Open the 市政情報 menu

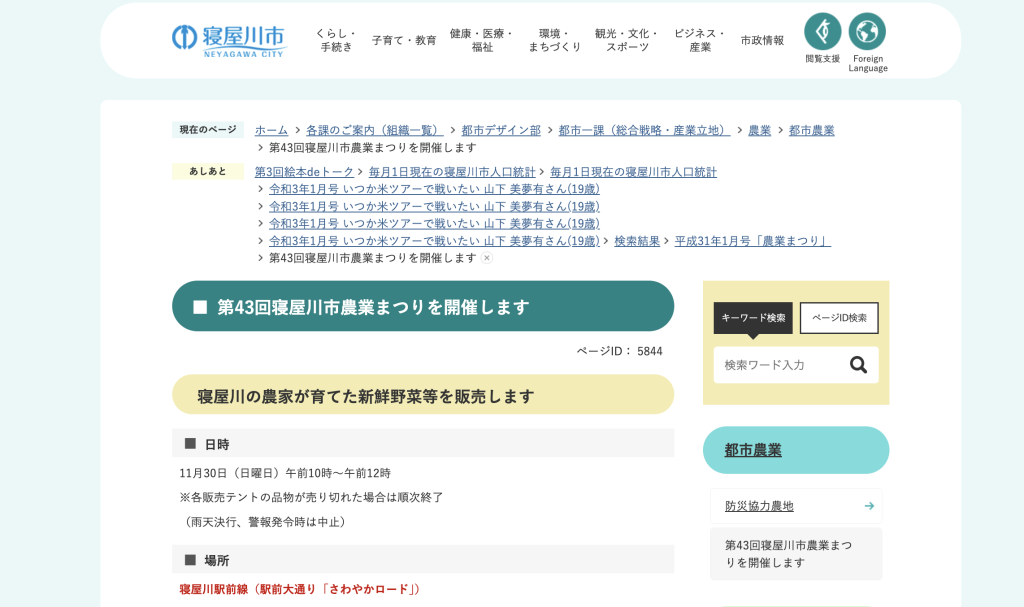pyautogui.click(x=762, y=40)
